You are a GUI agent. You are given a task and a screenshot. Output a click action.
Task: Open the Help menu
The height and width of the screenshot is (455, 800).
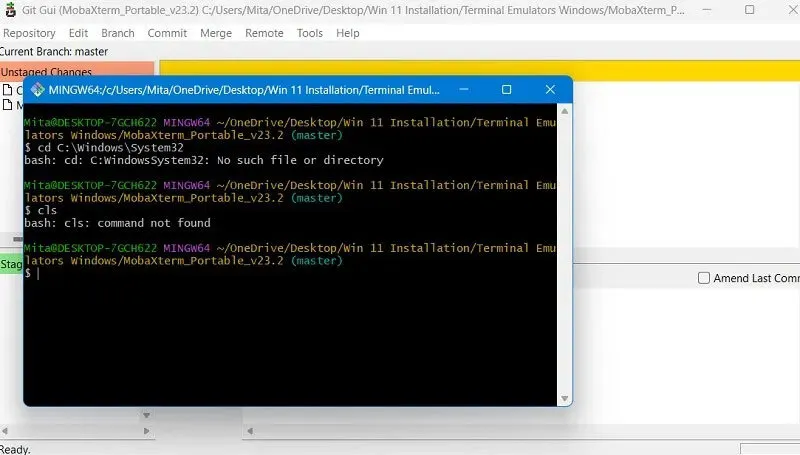348,33
